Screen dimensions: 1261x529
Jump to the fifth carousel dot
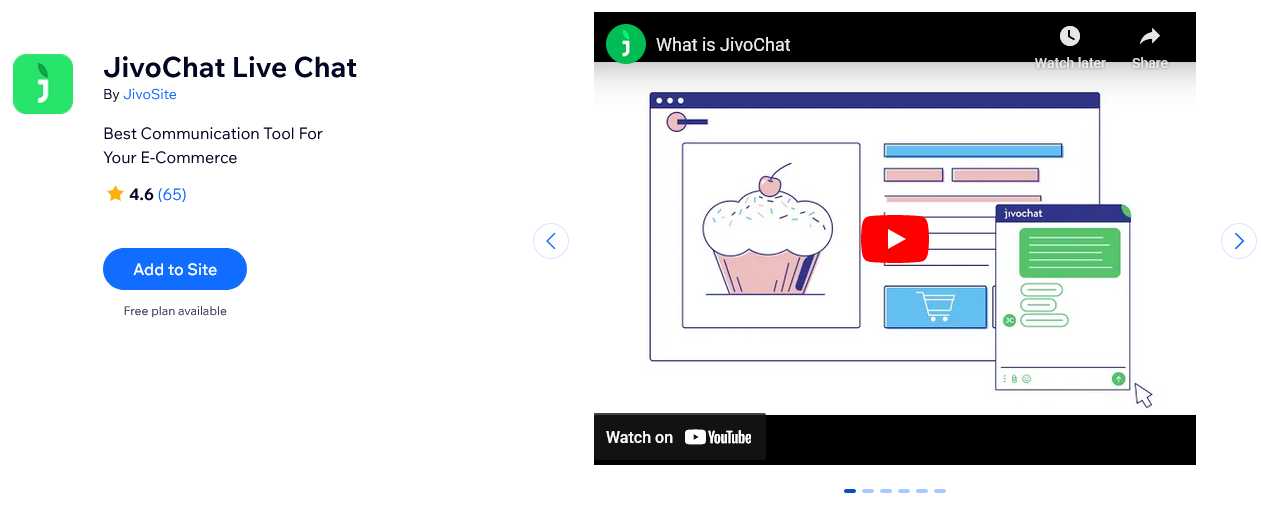[922, 491]
